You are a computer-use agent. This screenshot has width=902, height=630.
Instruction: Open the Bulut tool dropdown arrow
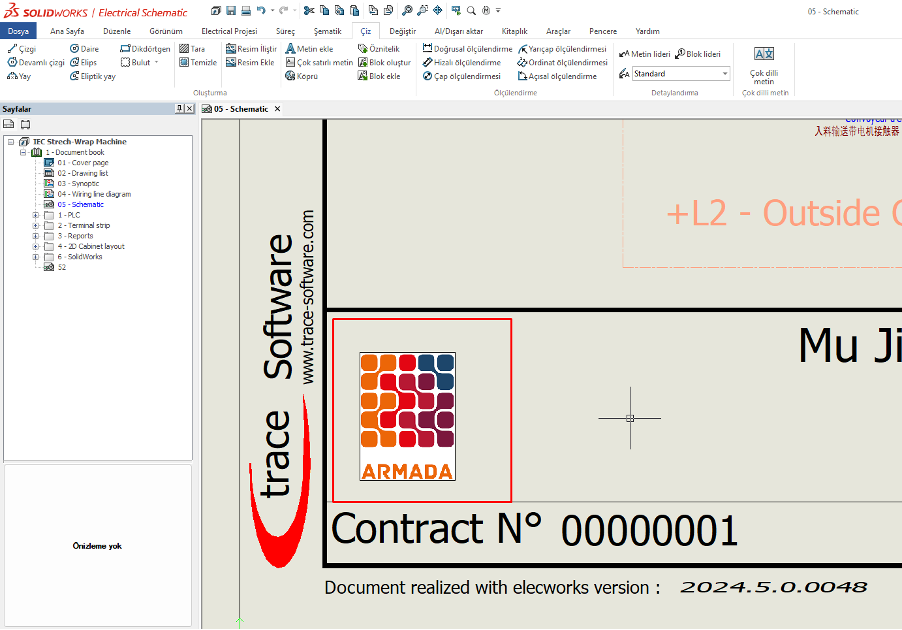pyautogui.click(x=156, y=62)
